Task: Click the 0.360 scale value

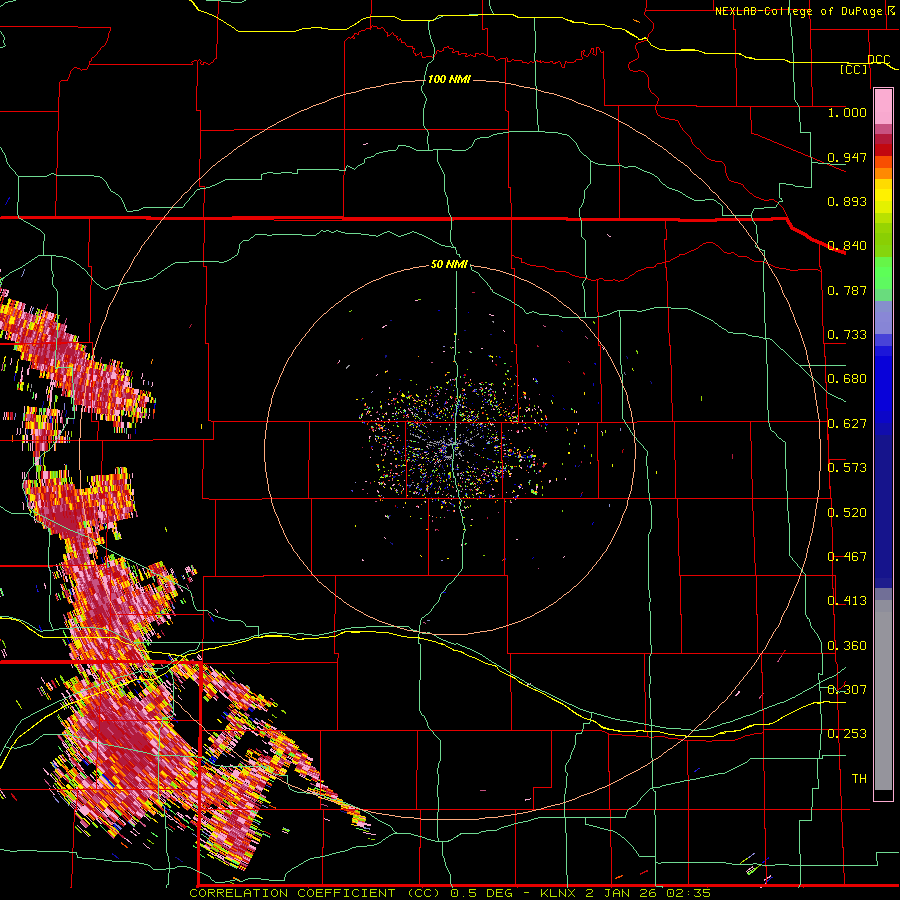Action: click(847, 646)
